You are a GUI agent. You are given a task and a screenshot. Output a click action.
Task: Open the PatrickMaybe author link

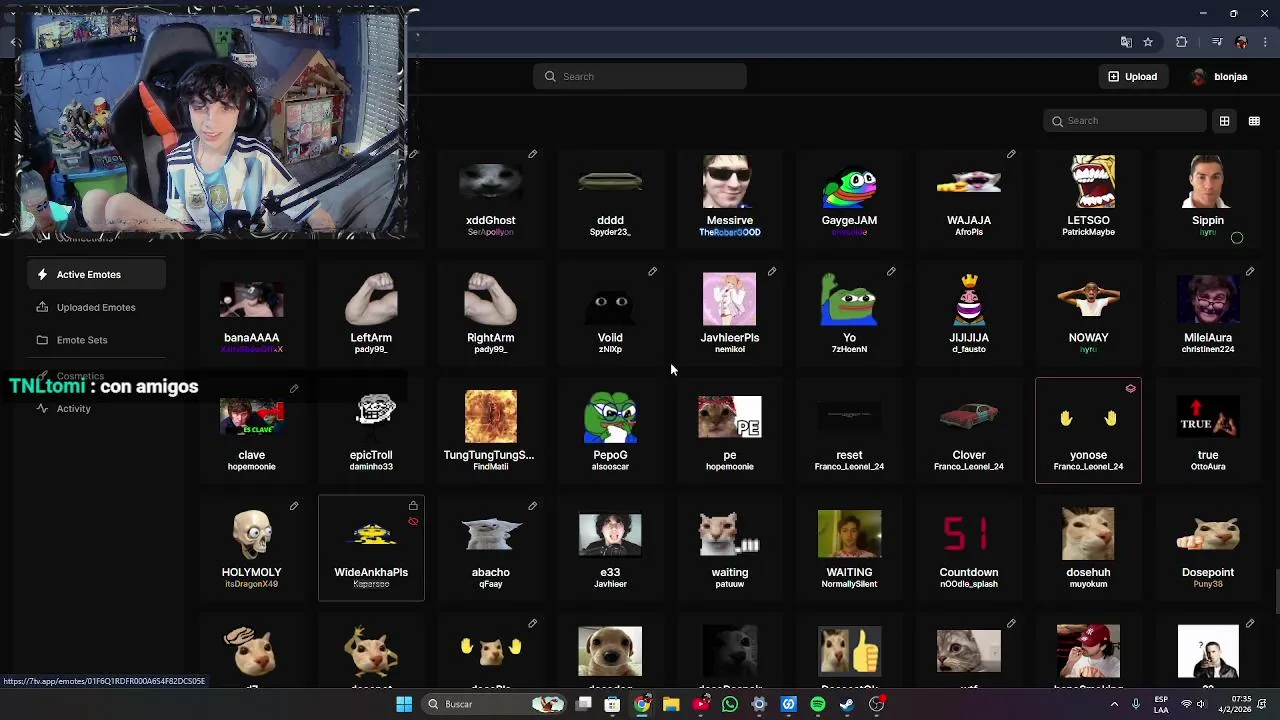click(1088, 232)
